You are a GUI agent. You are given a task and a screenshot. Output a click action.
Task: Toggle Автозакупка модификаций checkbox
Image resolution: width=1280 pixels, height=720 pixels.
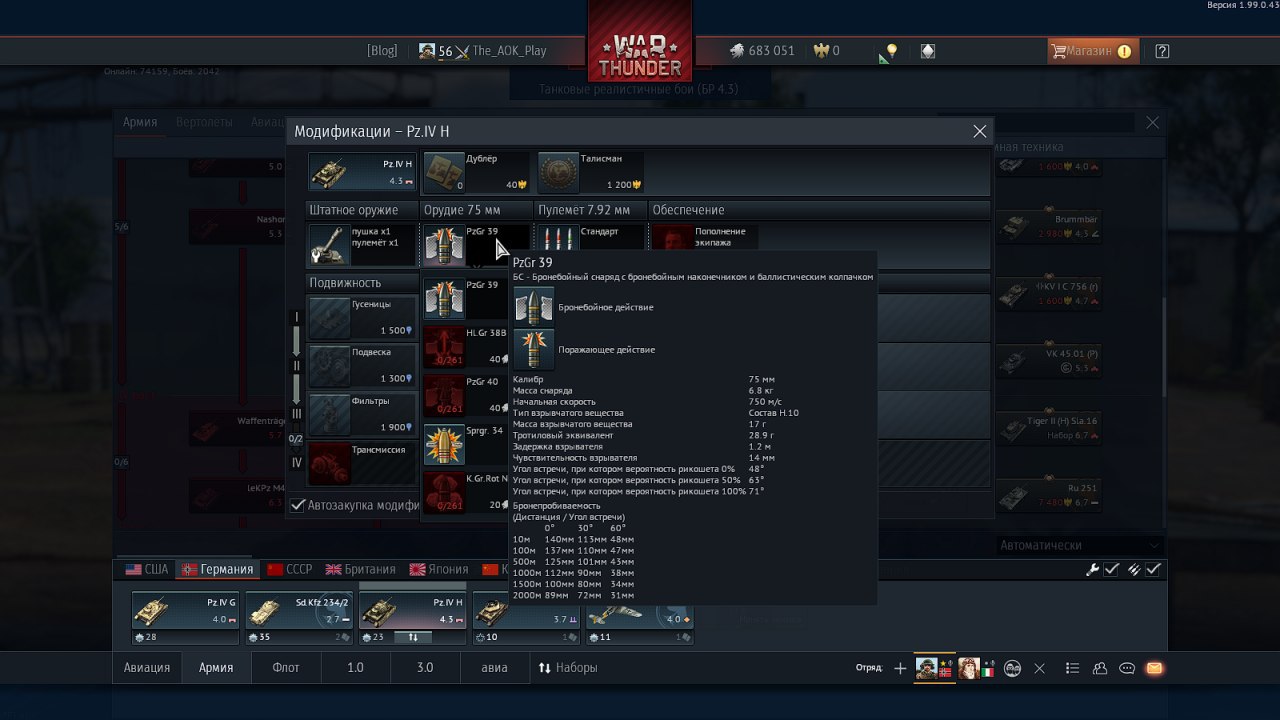pos(298,505)
